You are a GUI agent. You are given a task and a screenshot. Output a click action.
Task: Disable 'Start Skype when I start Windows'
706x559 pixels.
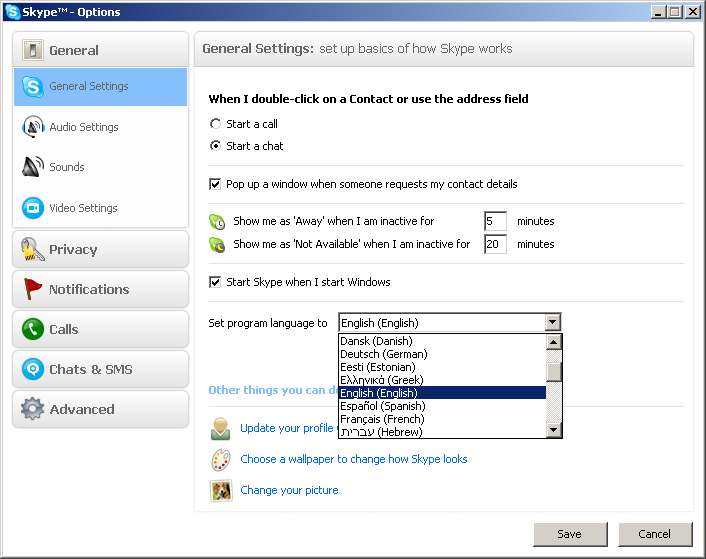(215, 282)
